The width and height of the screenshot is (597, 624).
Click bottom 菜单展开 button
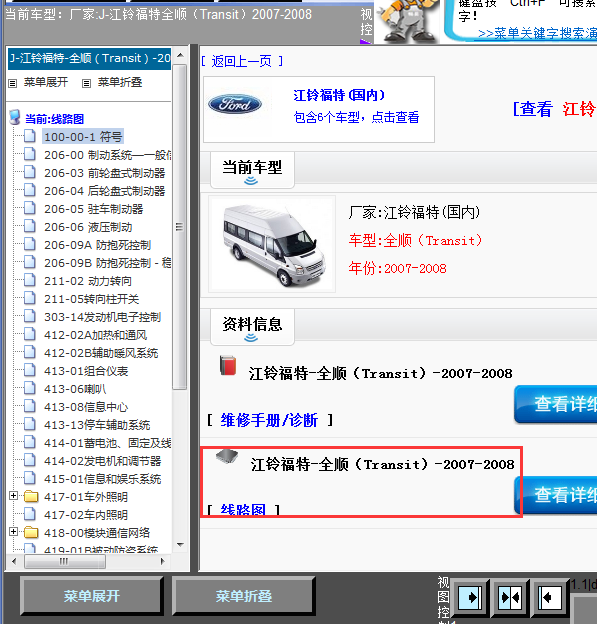(92, 596)
